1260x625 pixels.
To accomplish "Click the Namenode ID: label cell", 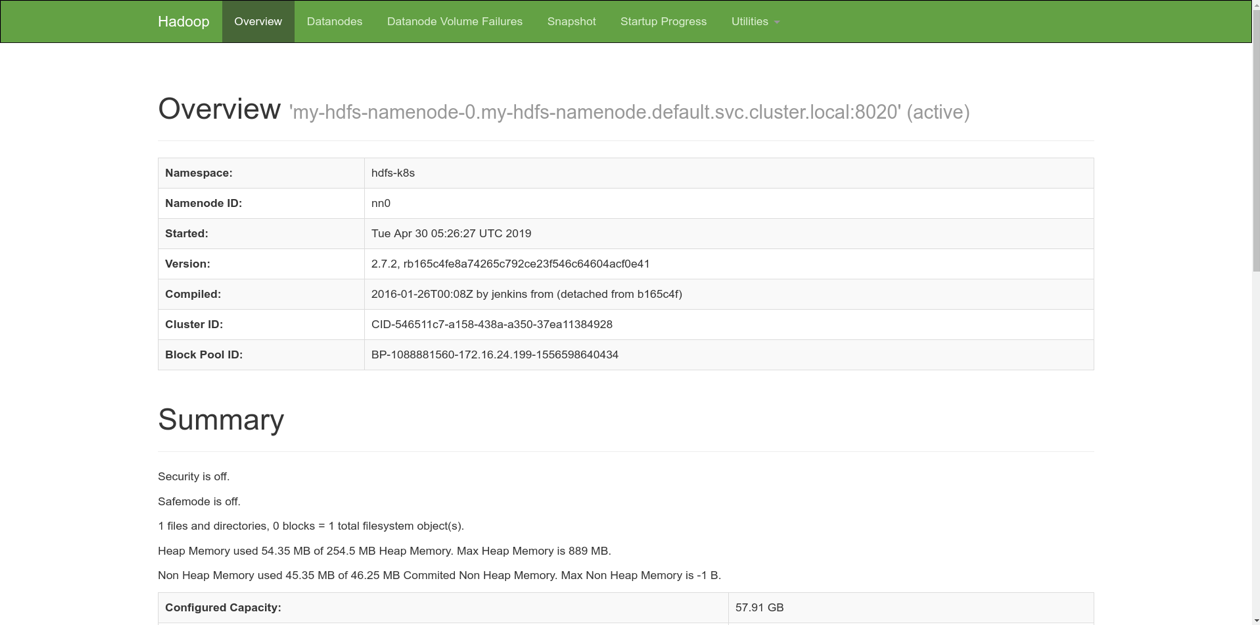I will coord(261,203).
